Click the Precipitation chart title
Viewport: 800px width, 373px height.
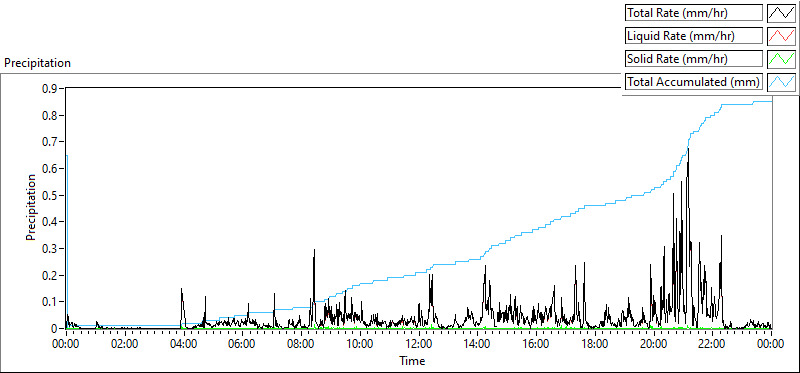click(x=37, y=63)
